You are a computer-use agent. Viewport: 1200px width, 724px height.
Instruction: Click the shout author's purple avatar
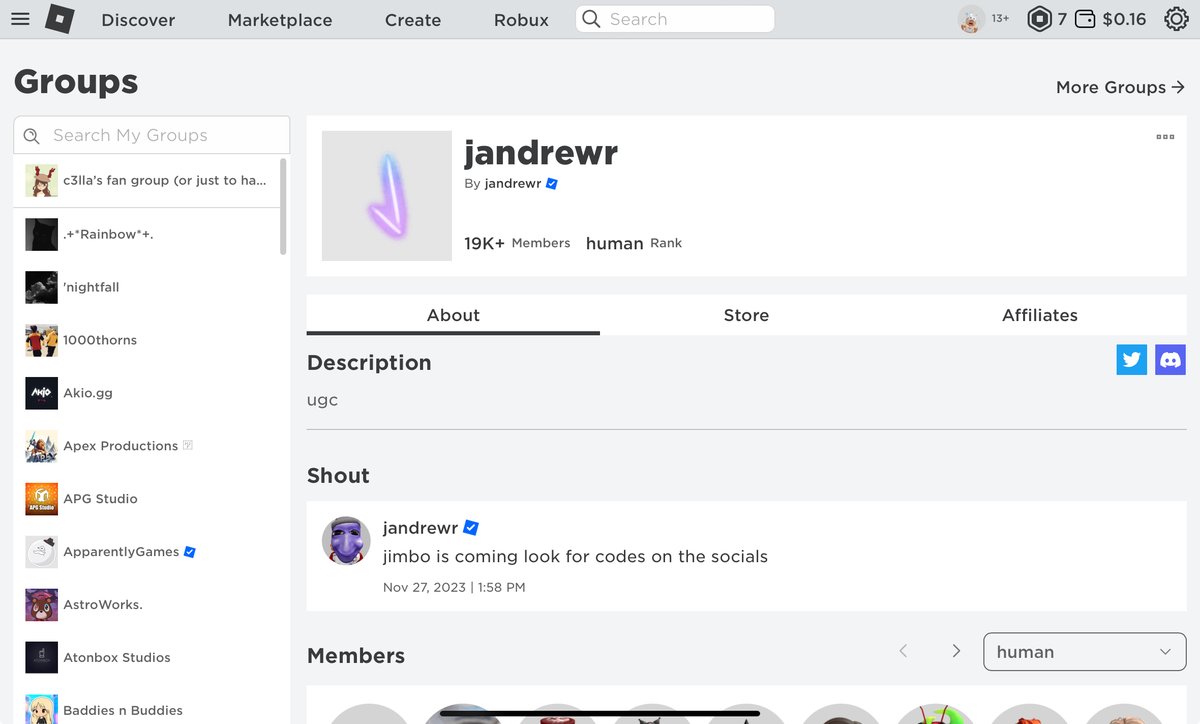(346, 541)
